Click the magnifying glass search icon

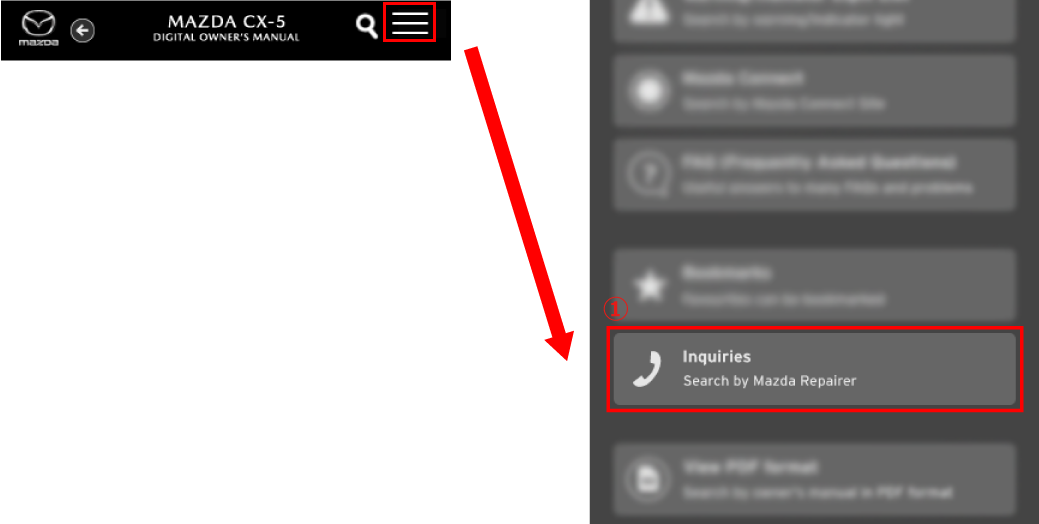pos(366,27)
